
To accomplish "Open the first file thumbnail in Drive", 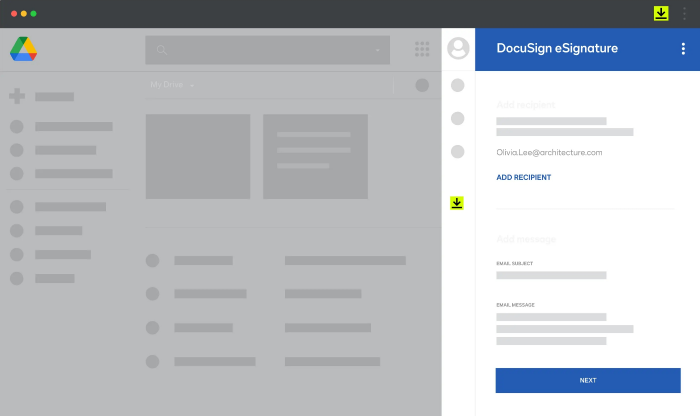I will pos(198,155).
